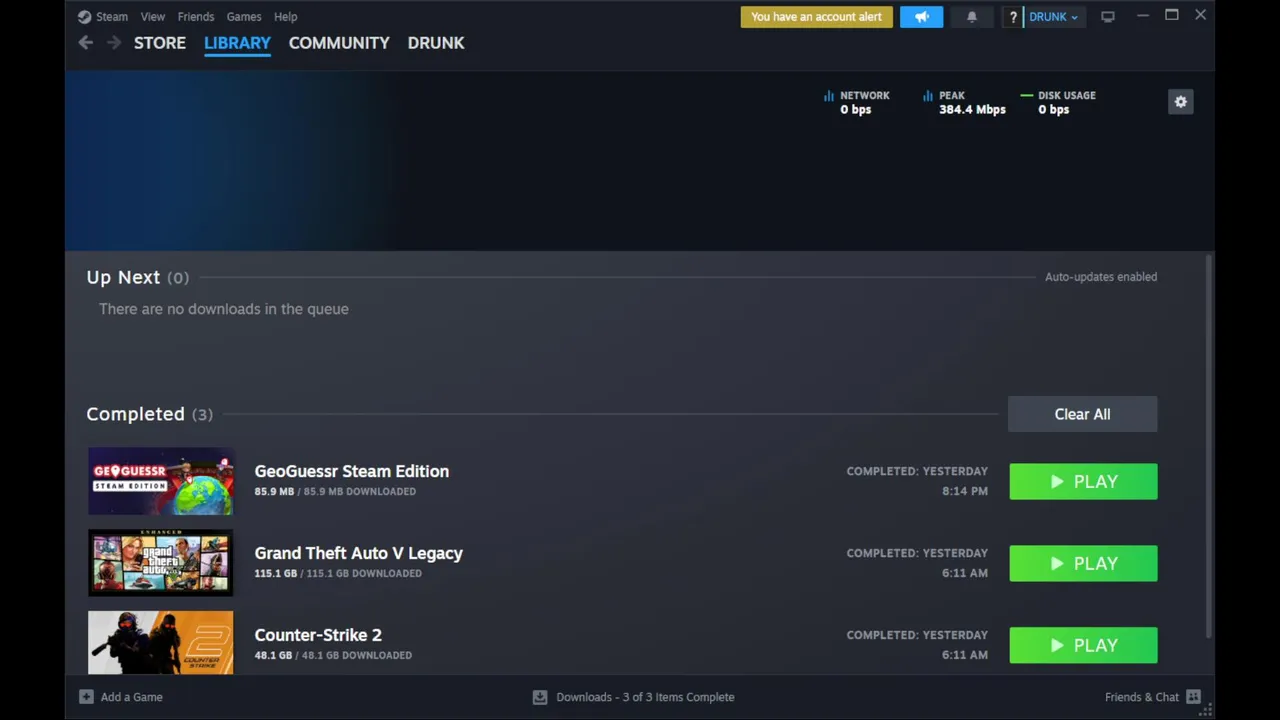This screenshot has height=720, width=1280.
Task: Open Grand Theft Auto V thumbnail
Action: point(160,563)
